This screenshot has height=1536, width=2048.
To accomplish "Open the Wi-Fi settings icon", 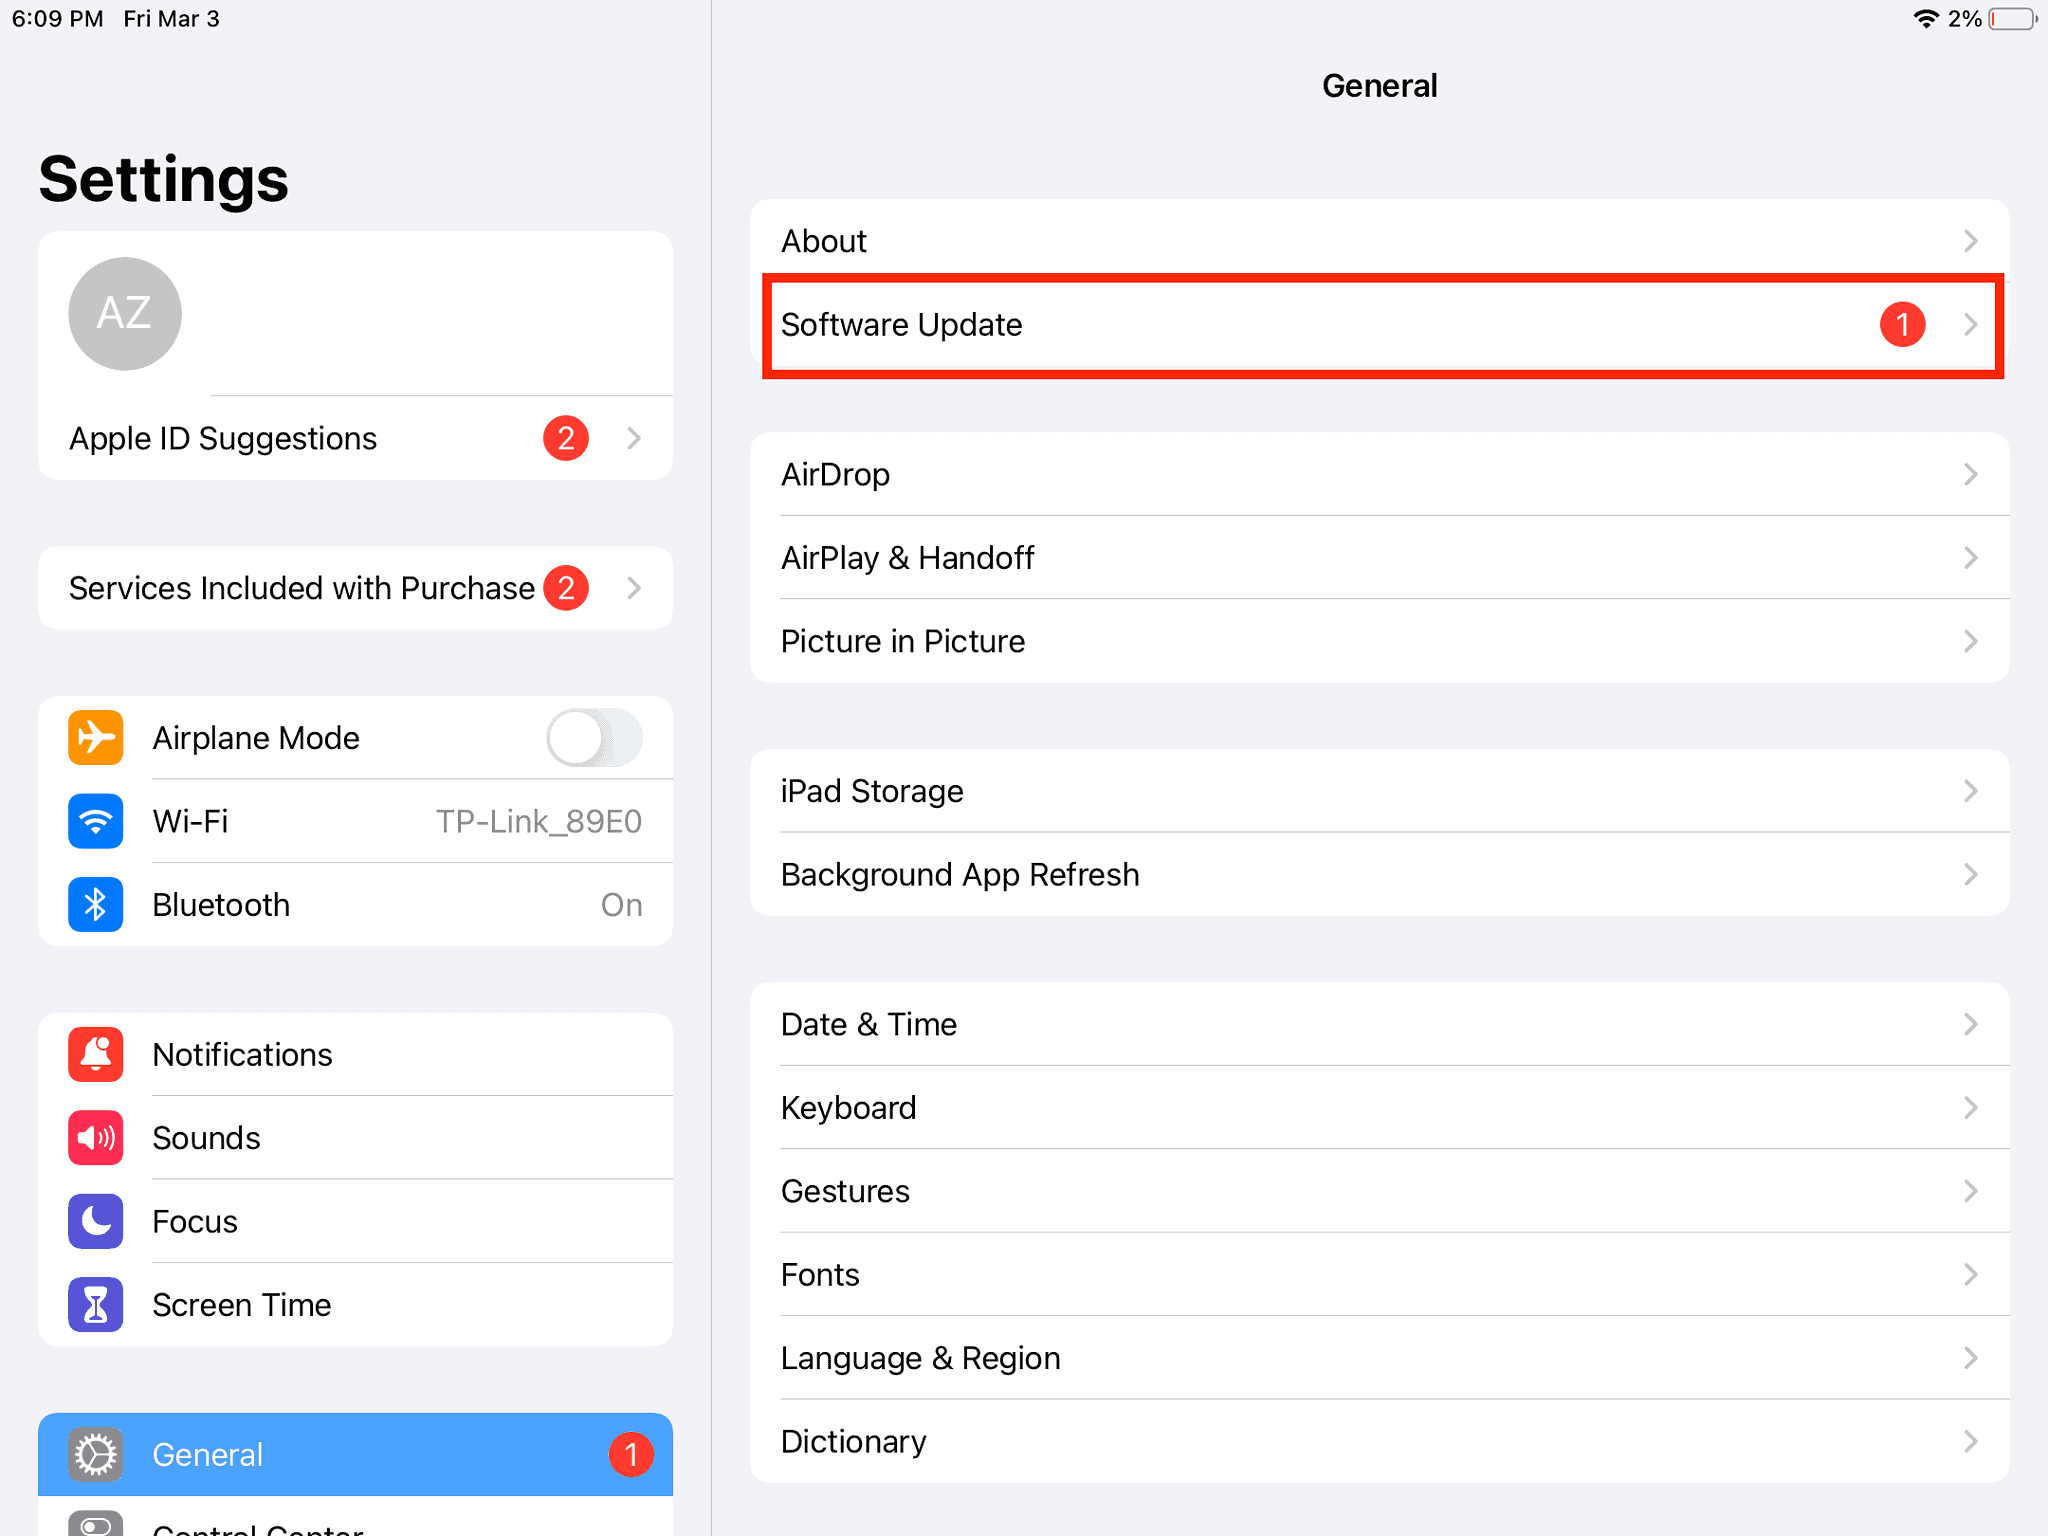I will click(95, 821).
